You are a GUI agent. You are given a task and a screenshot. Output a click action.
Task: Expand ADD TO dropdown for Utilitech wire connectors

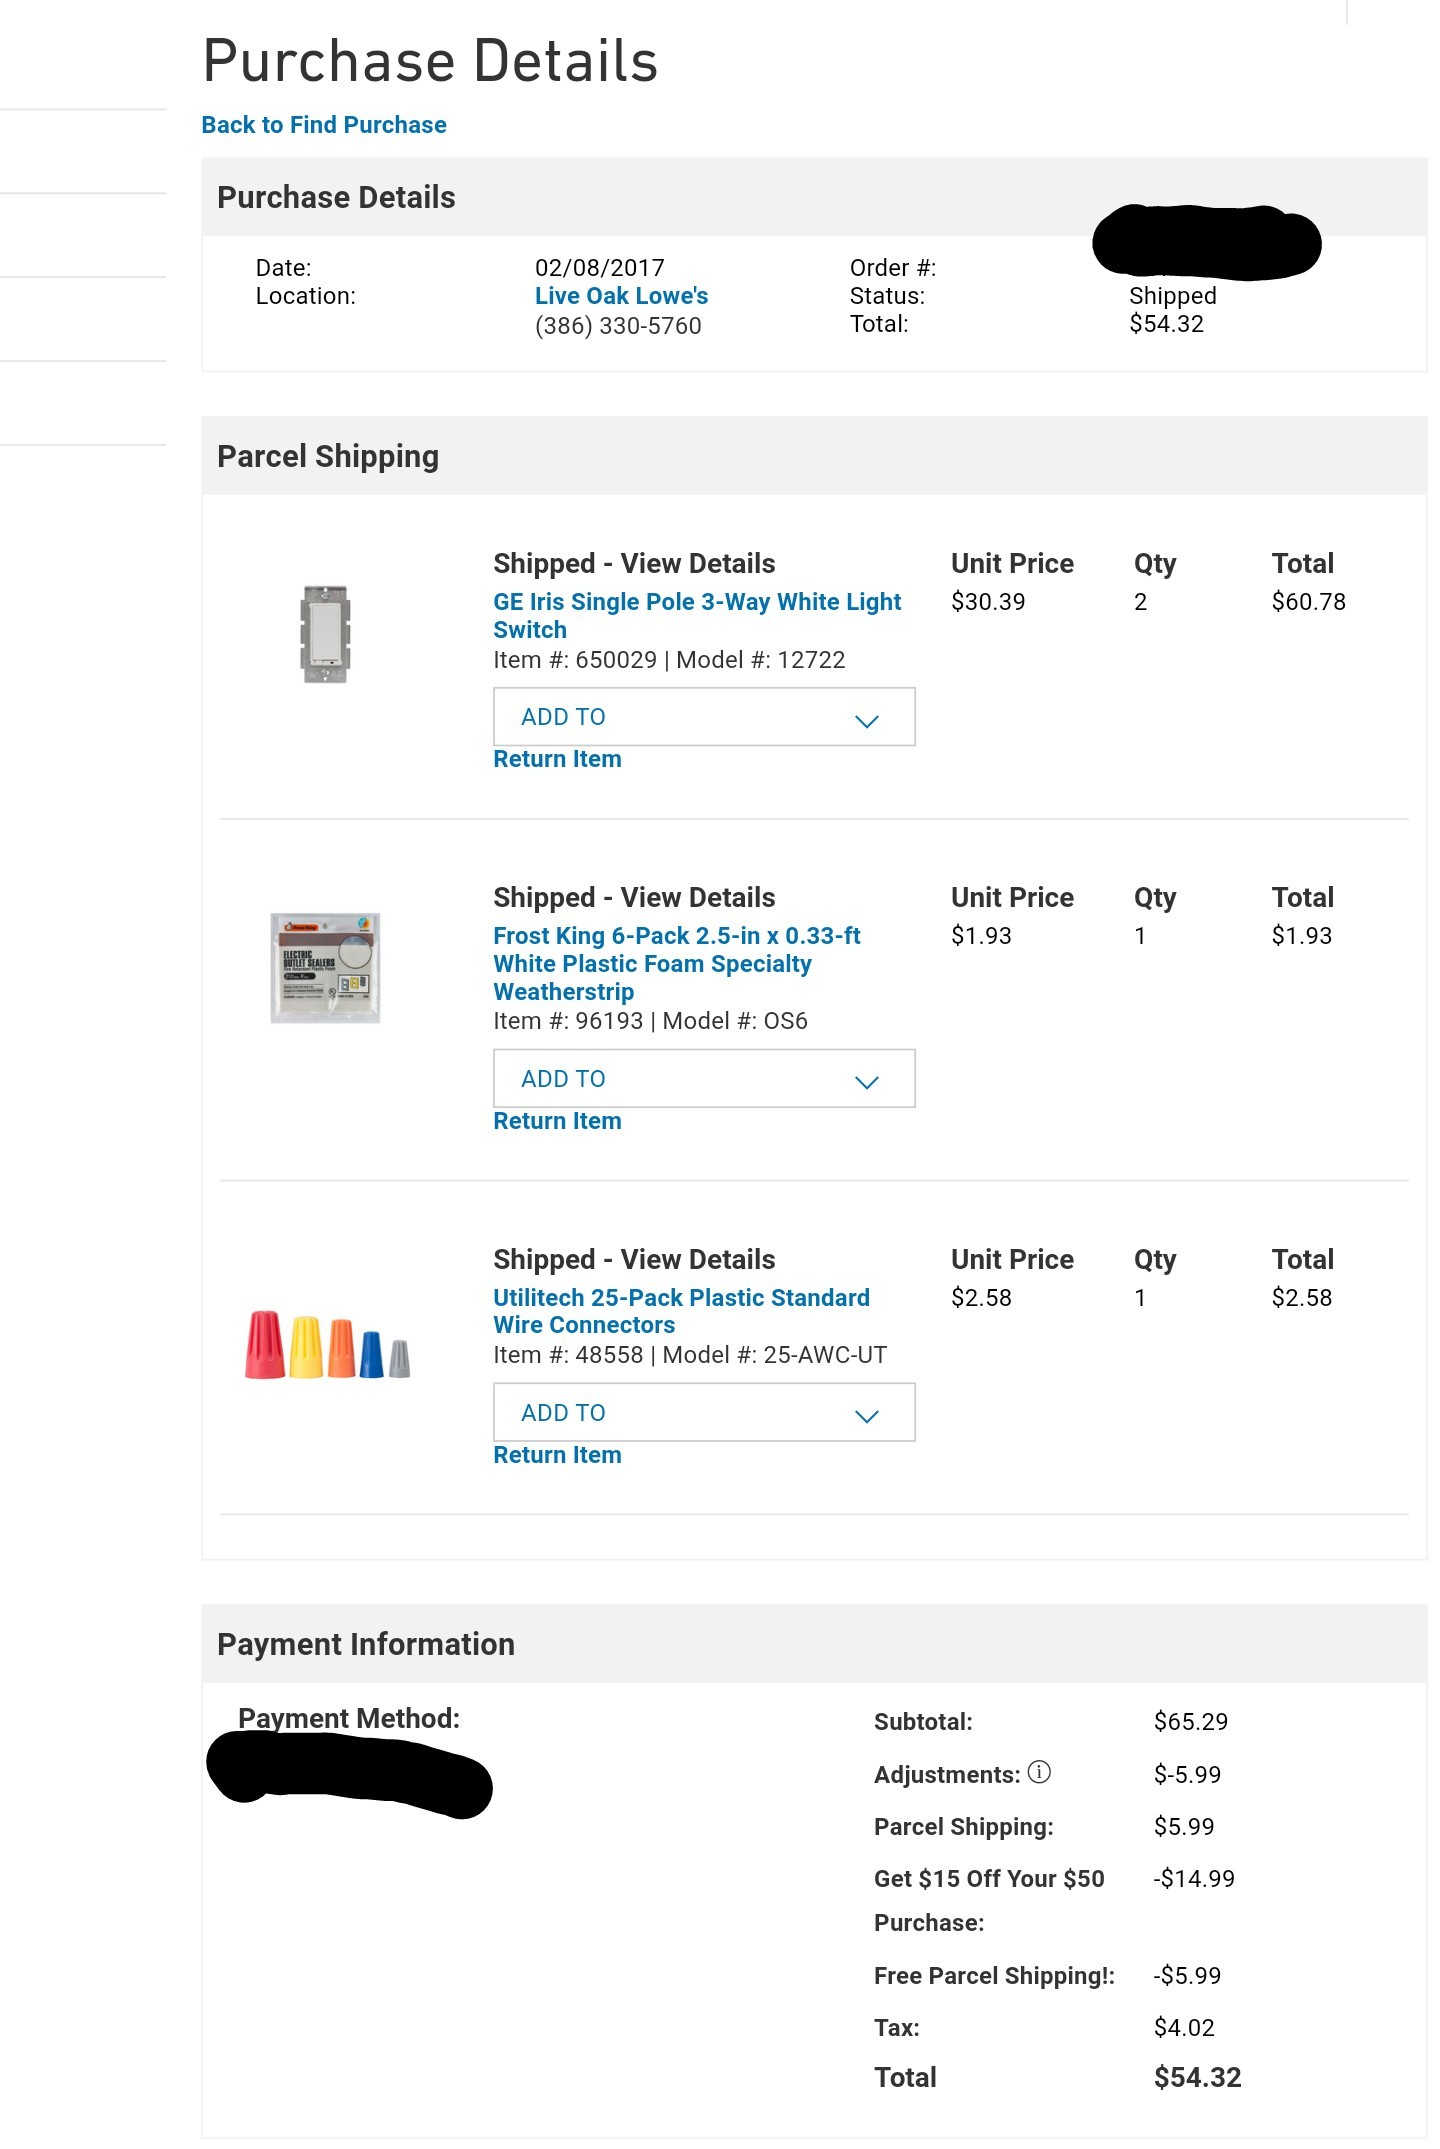pyautogui.click(x=704, y=1412)
